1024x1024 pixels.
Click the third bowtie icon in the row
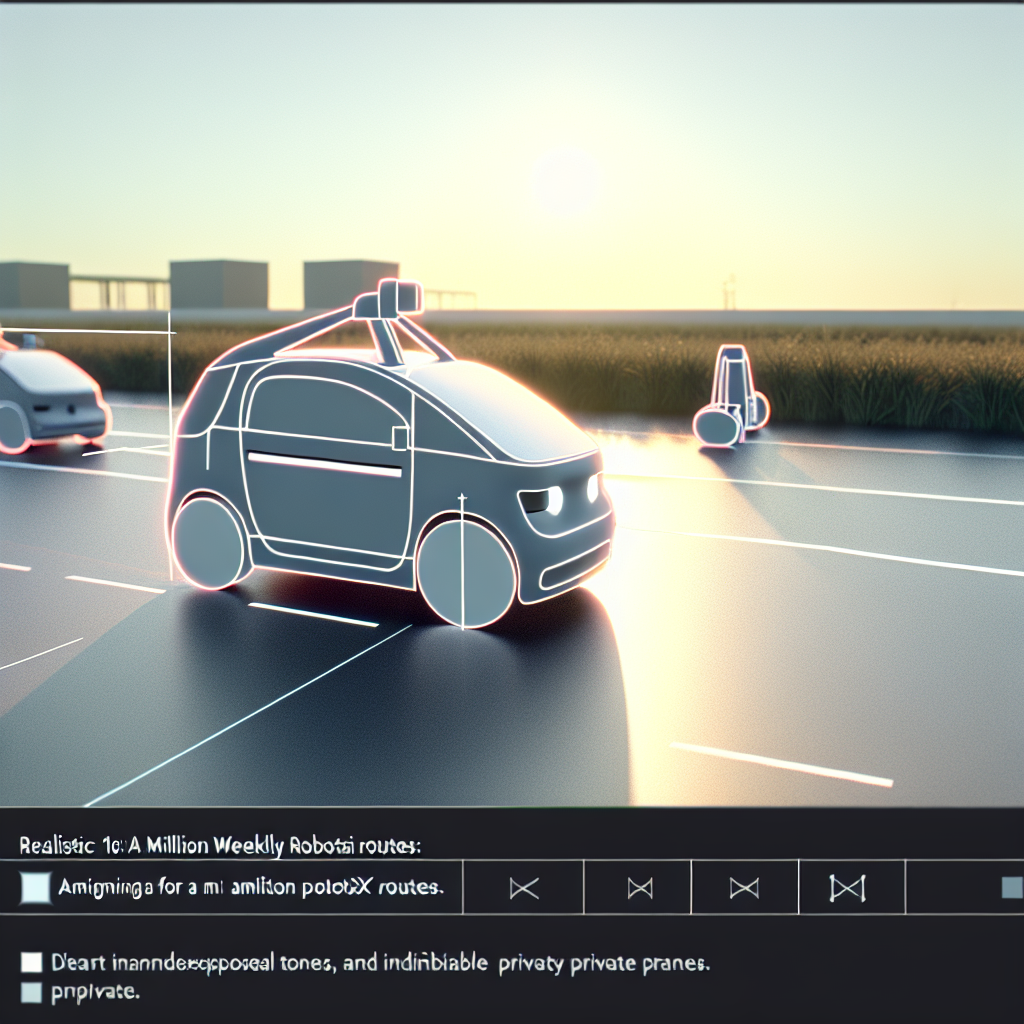point(744,887)
